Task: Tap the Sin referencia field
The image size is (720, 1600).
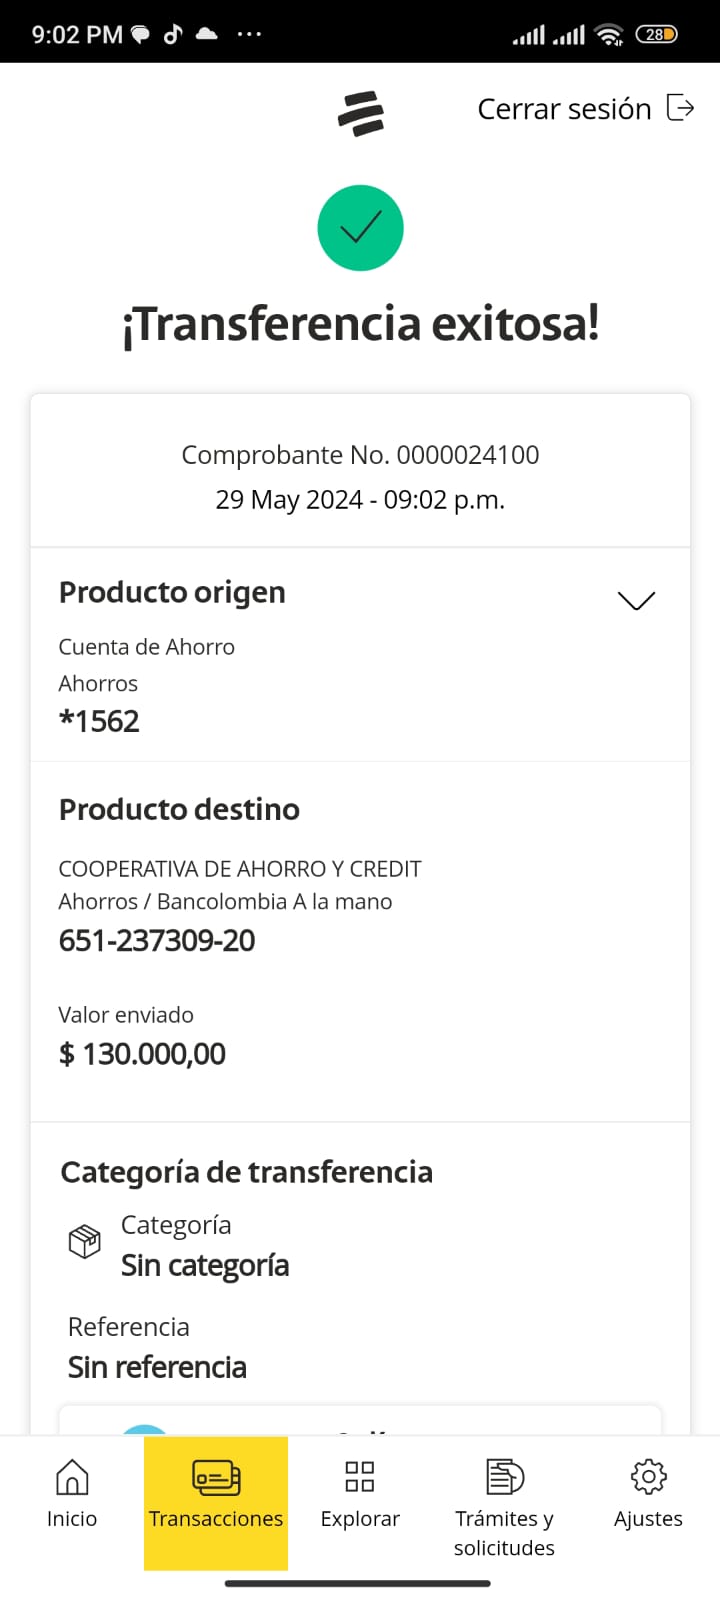Action: coord(157,1367)
